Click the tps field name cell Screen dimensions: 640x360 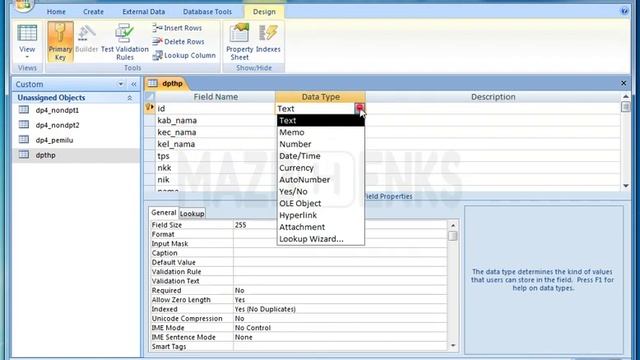[215, 156]
